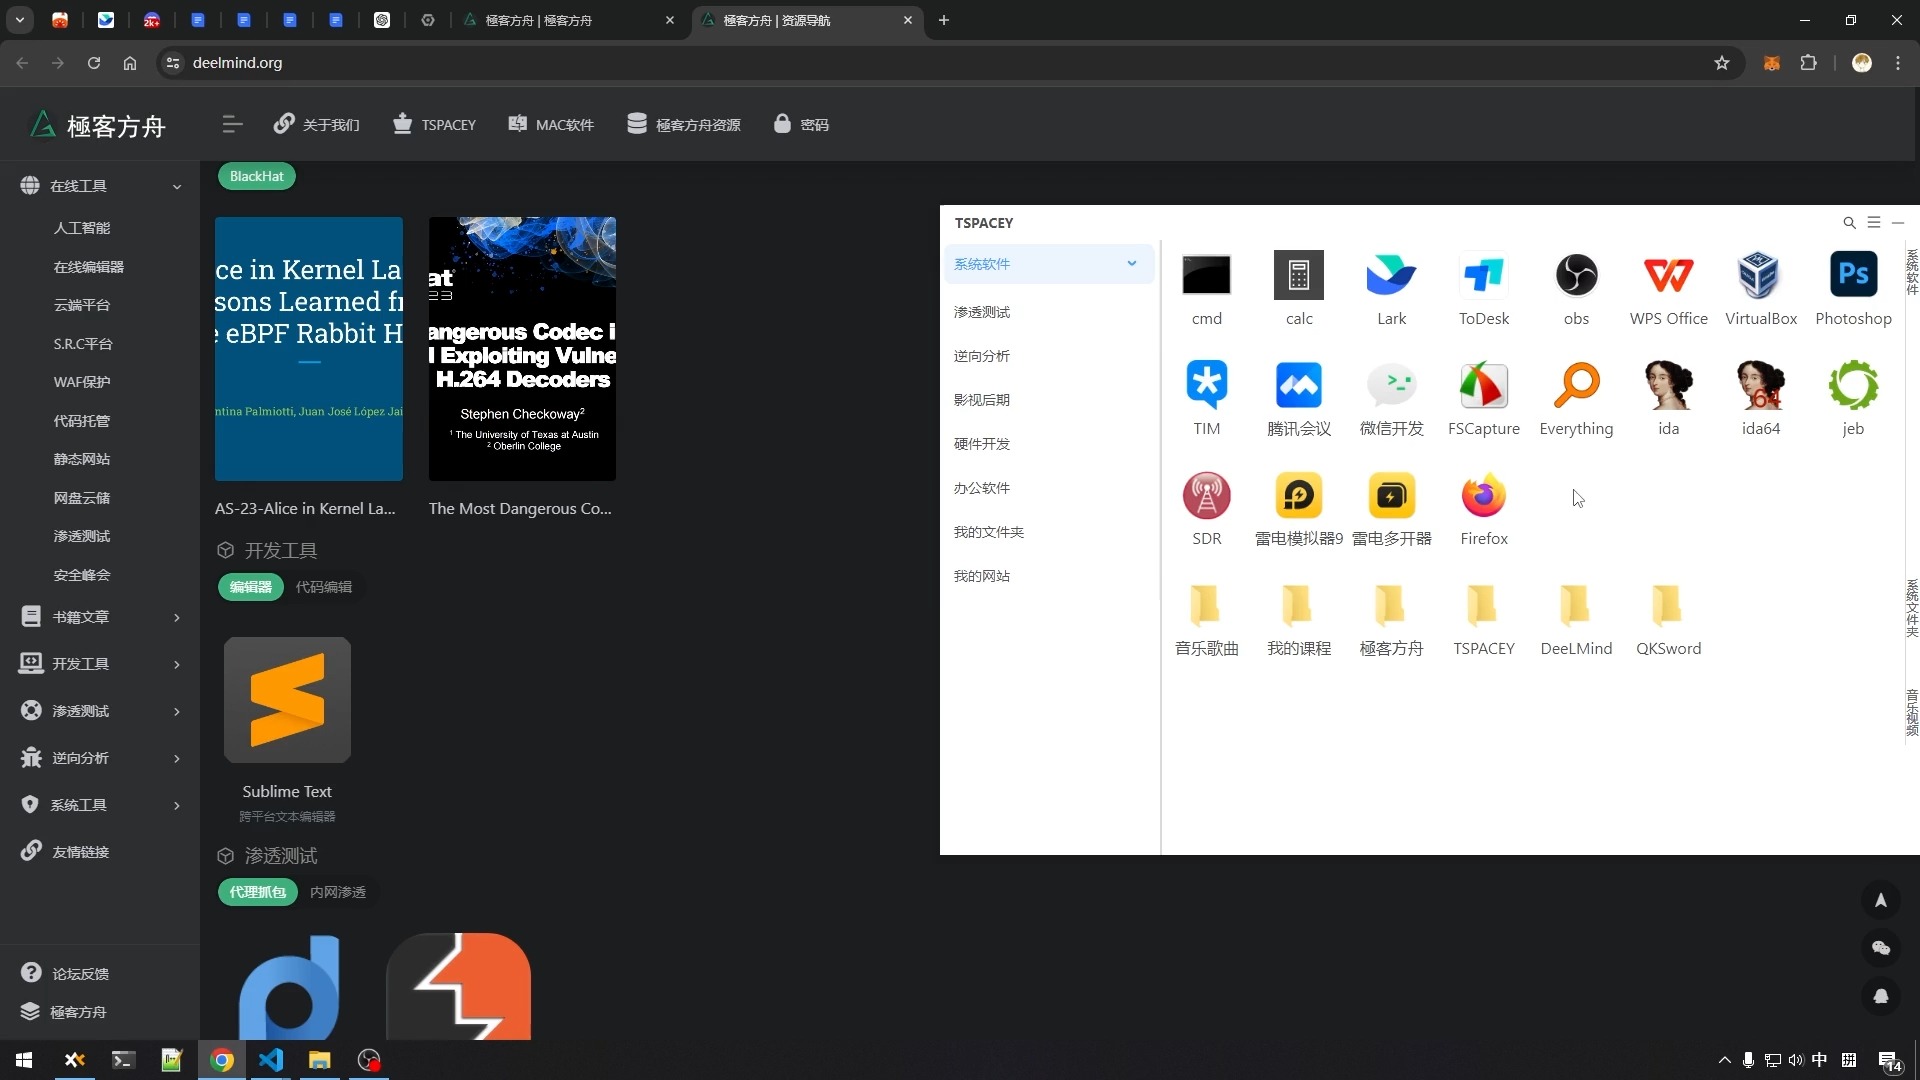Switch to the 代码编辑 tab
This screenshot has height=1080, width=1920.
(x=323, y=587)
